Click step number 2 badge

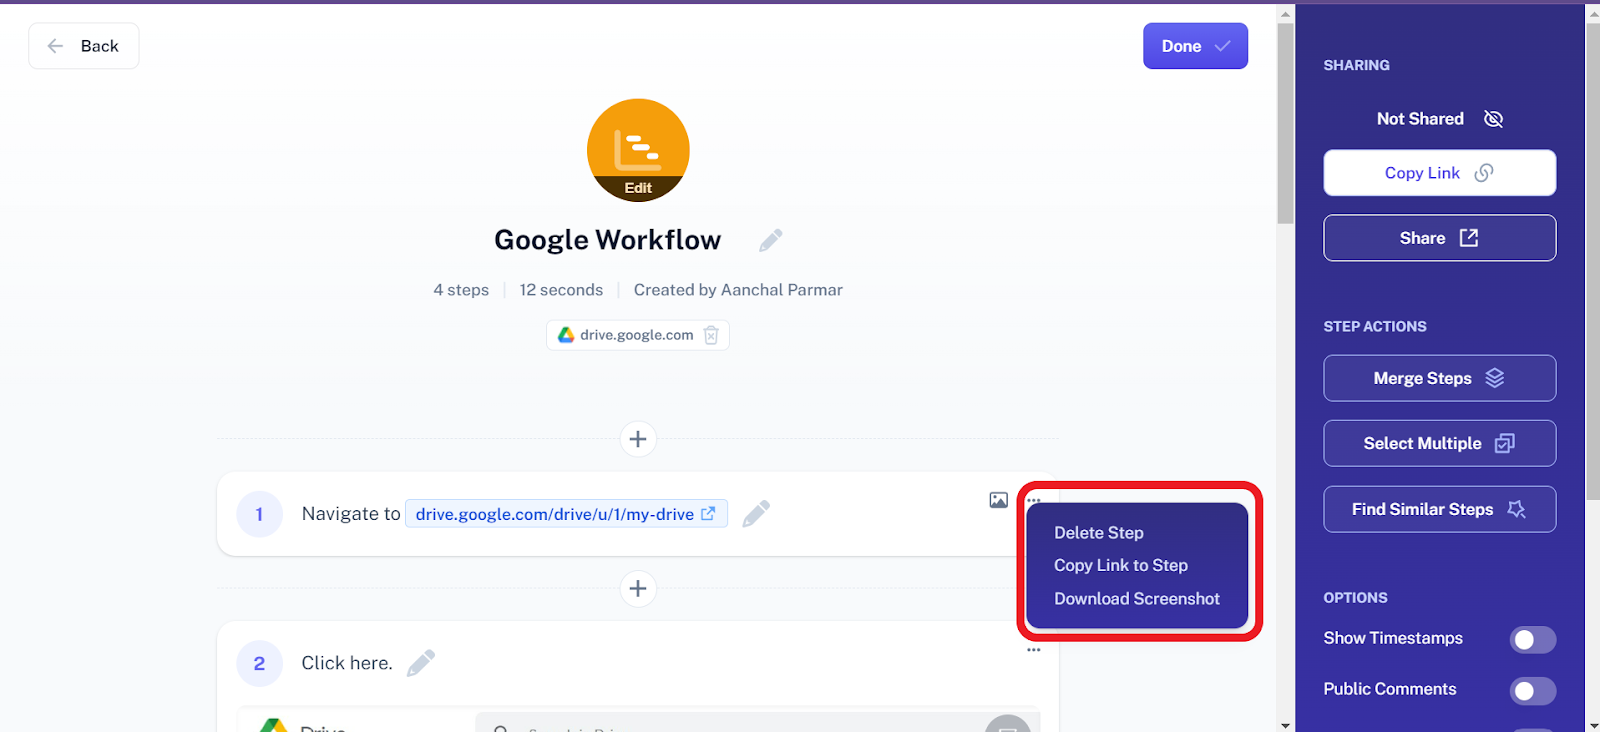tap(259, 663)
